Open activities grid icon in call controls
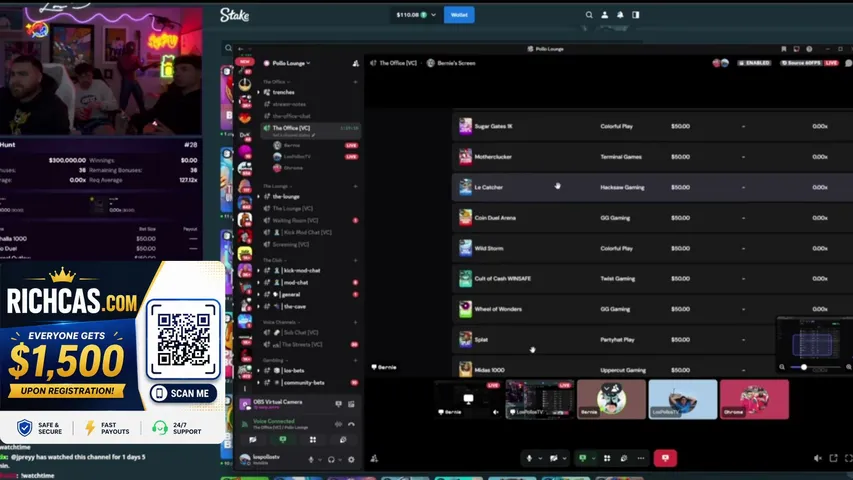The width and height of the screenshot is (853, 480). coord(607,458)
